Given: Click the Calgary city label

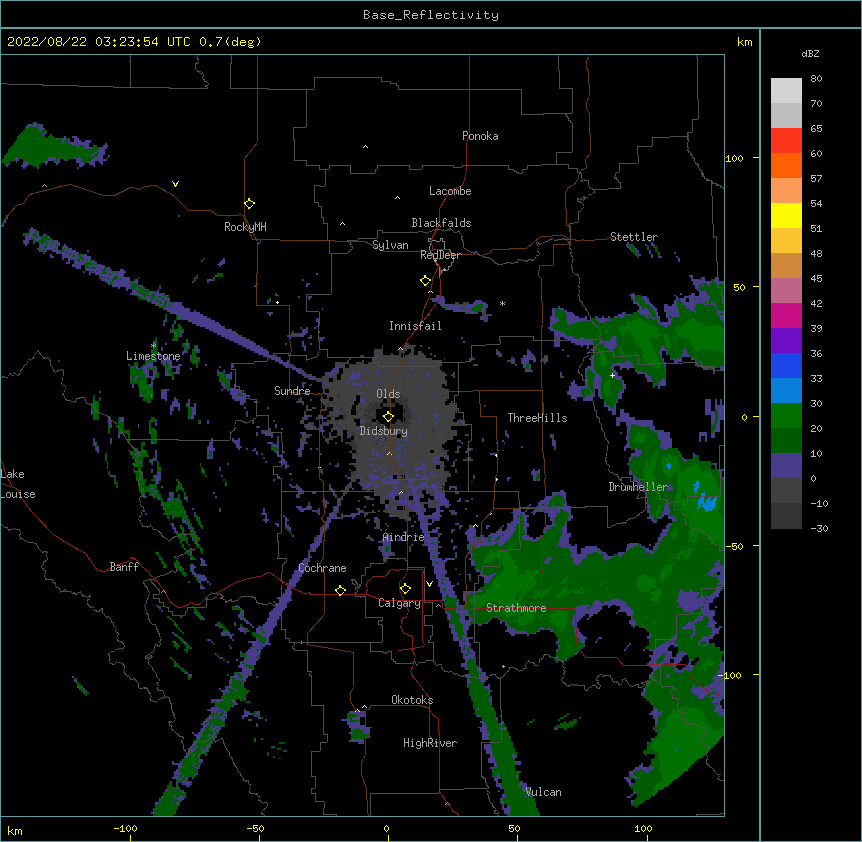Looking at the screenshot, I should pyautogui.click(x=400, y=603).
